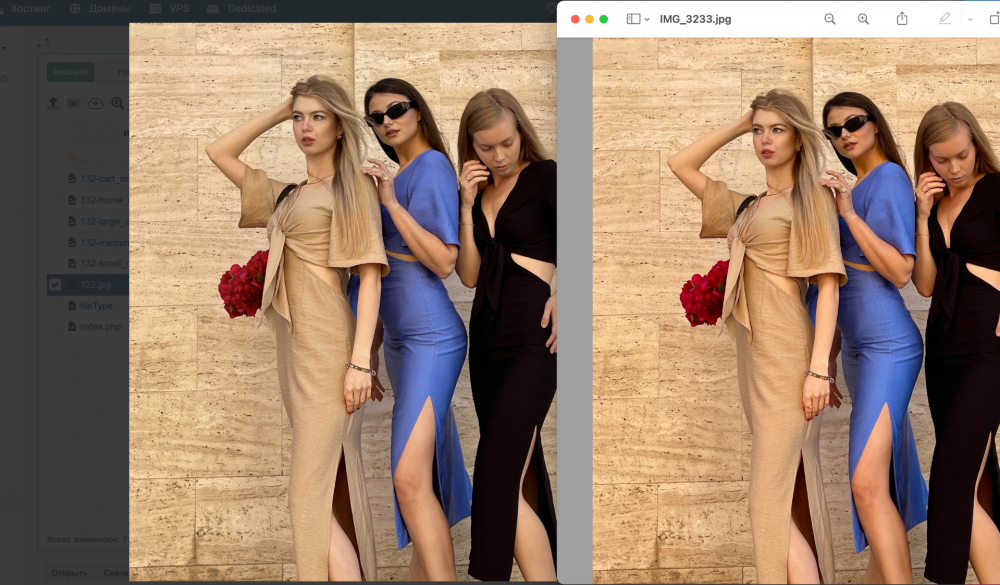Check the index.php row checkbox

click(55, 327)
